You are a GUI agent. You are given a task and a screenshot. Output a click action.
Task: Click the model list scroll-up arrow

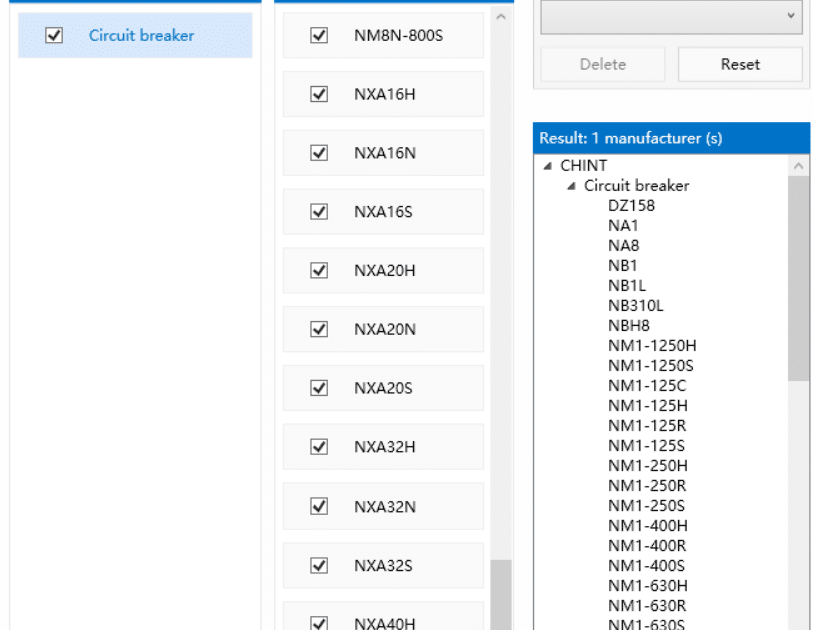[501, 17]
